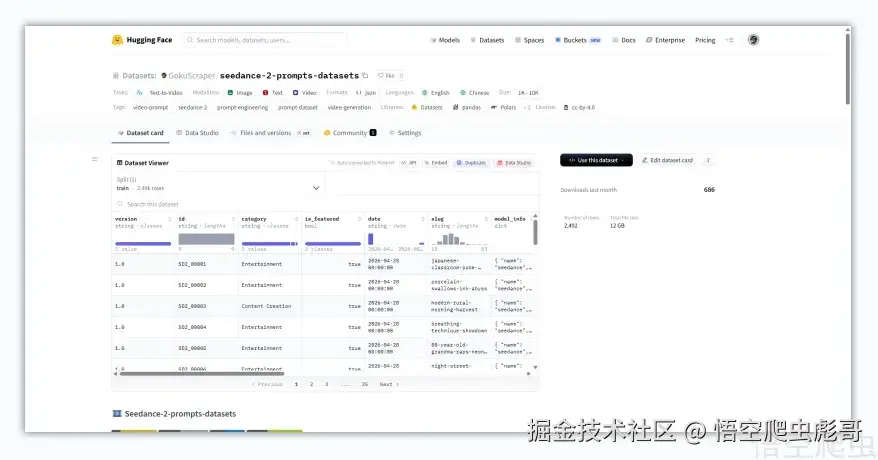Copy dataset name seedance-2-prompts-datasets with copy icon
Screen dimensions: 878x460
[365, 76]
